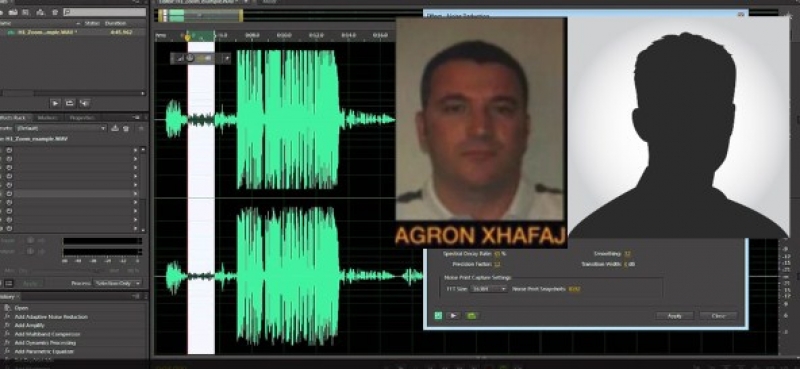Click the Close button in Noise Reduction dialog
The height and width of the screenshot is (369, 800).
pyautogui.click(x=718, y=316)
